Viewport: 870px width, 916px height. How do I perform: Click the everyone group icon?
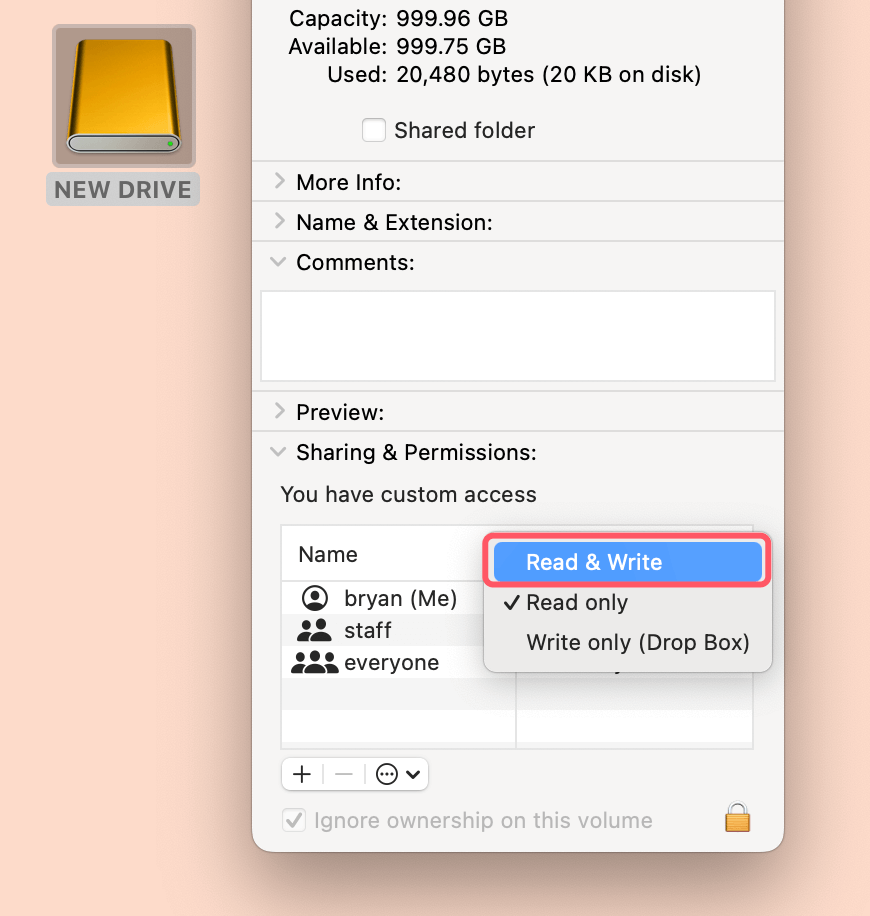313,662
